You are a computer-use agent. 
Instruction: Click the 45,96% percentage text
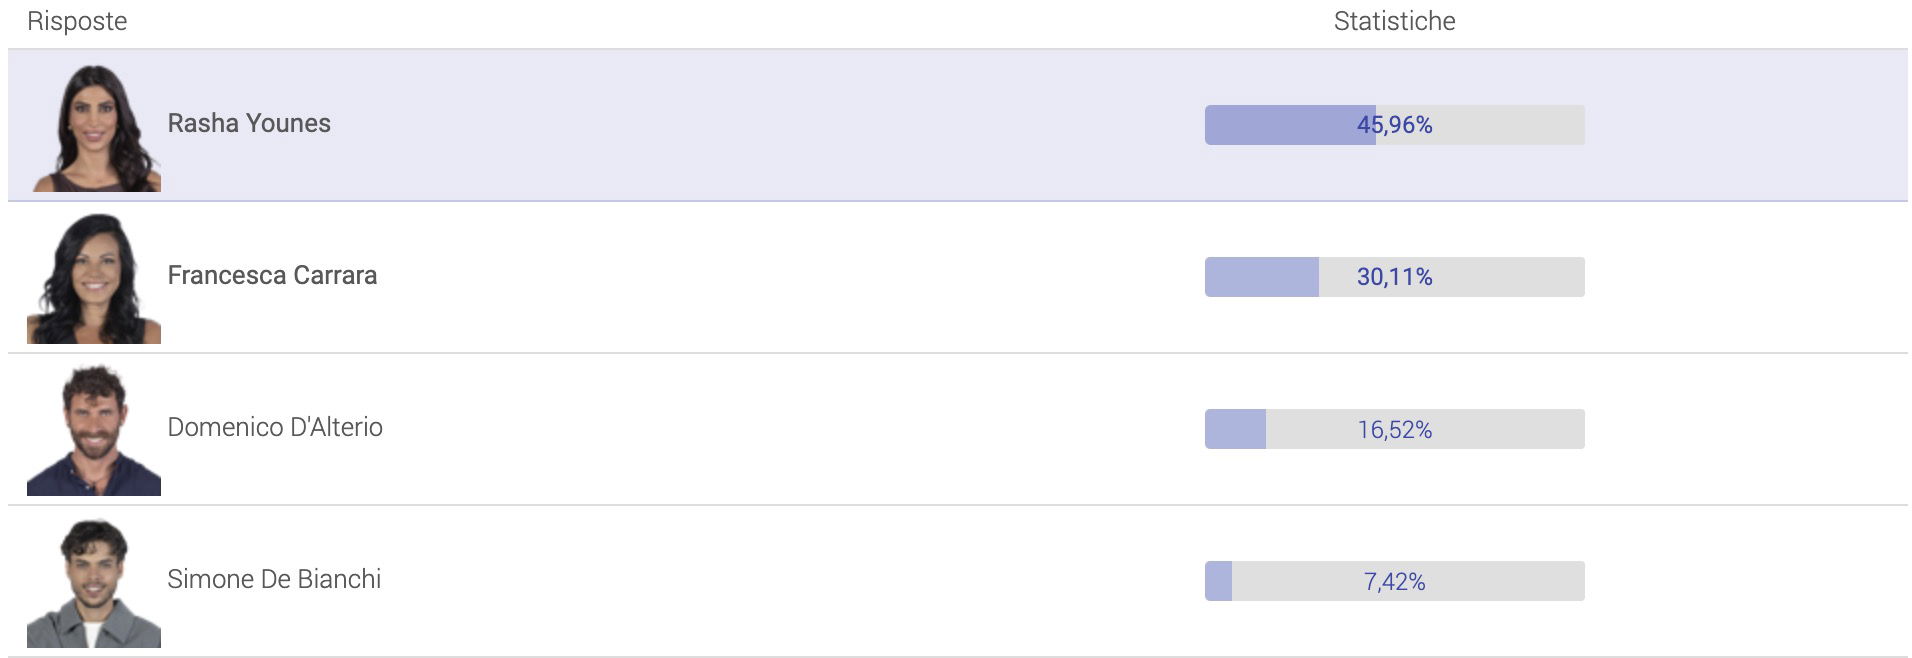click(1394, 125)
